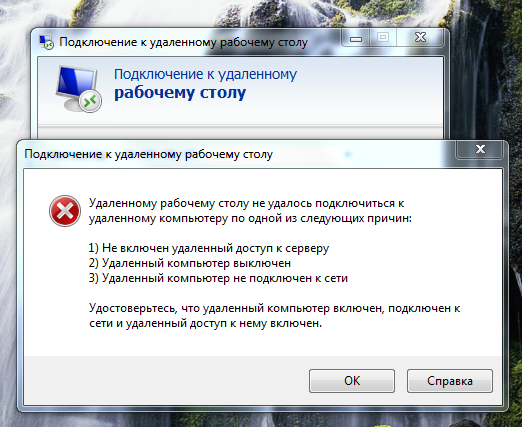This screenshot has width=522, height=427.
Task: Click advice text starting with "Удостоверьтесь"
Action: pyautogui.click(x=275, y=315)
